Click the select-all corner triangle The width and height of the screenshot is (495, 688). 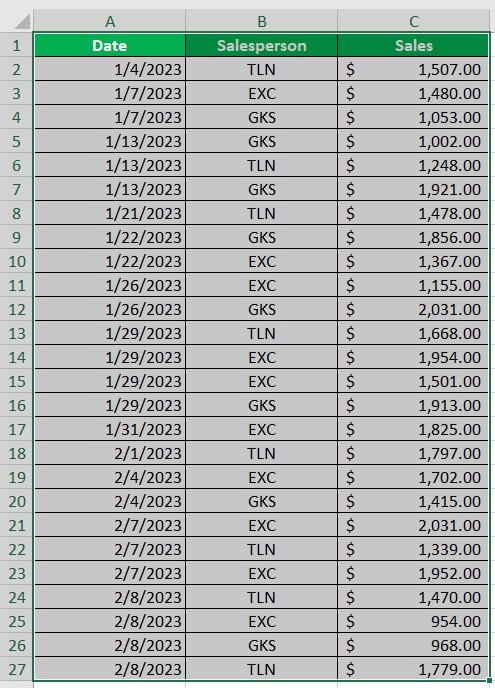(x=23, y=22)
